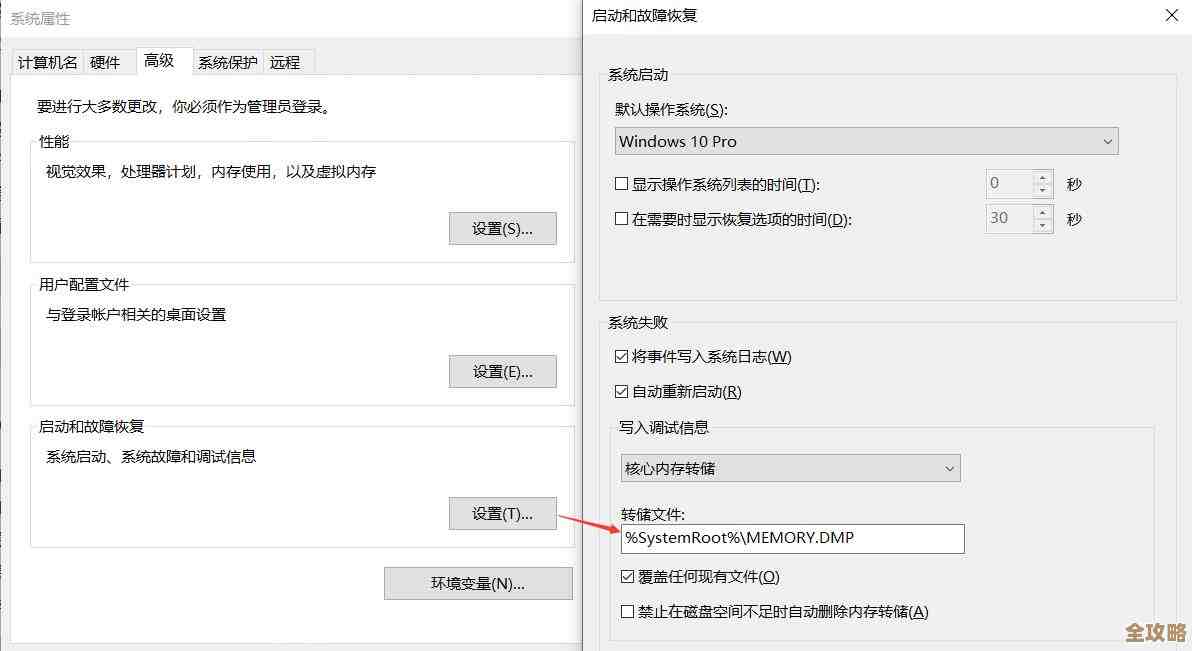Open the 系统保护 tab
The height and width of the screenshot is (651, 1192).
(227, 62)
